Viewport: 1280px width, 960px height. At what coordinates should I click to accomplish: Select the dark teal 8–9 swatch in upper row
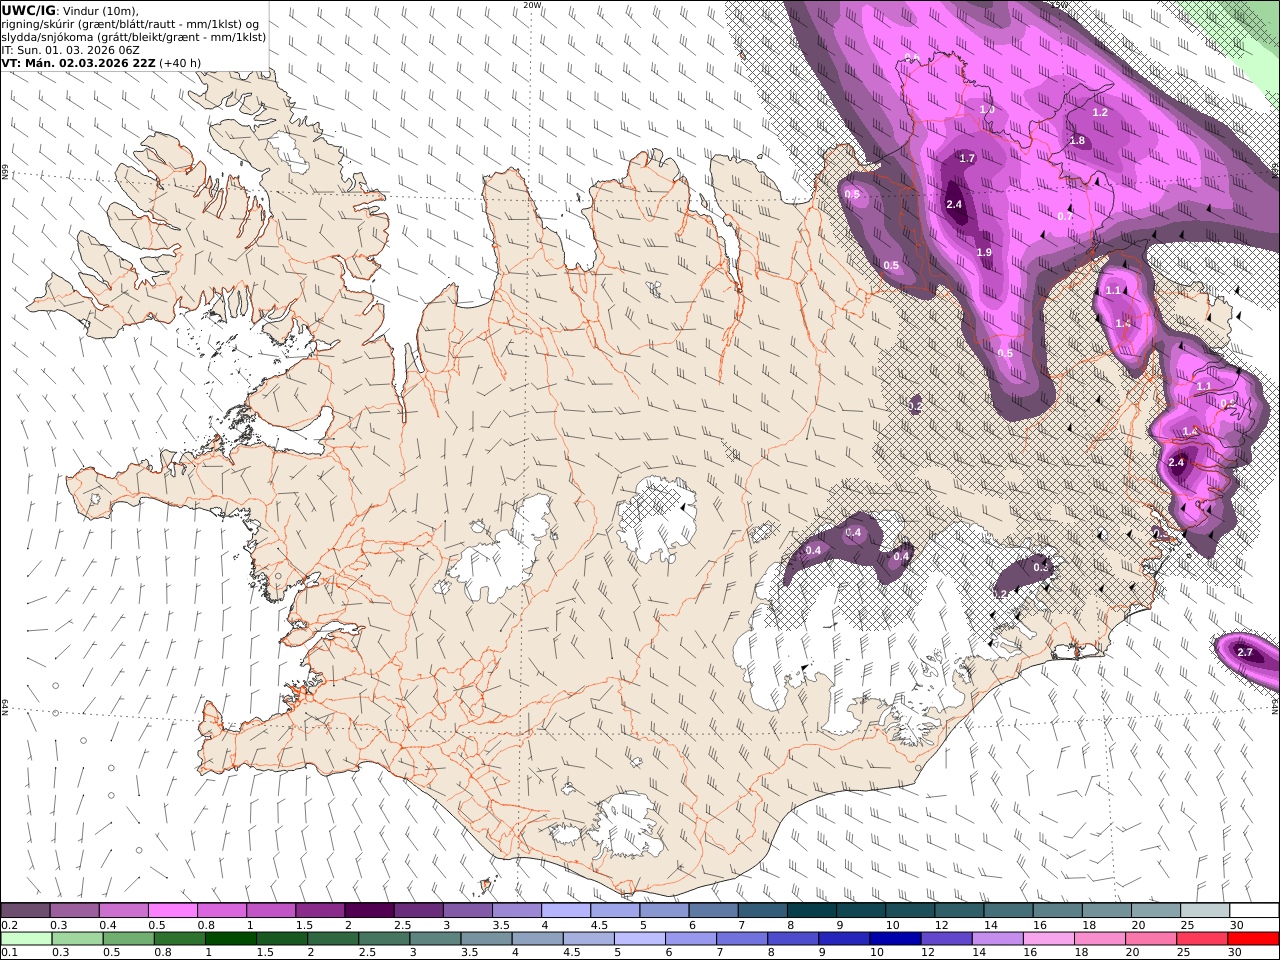[x=812, y=911]
